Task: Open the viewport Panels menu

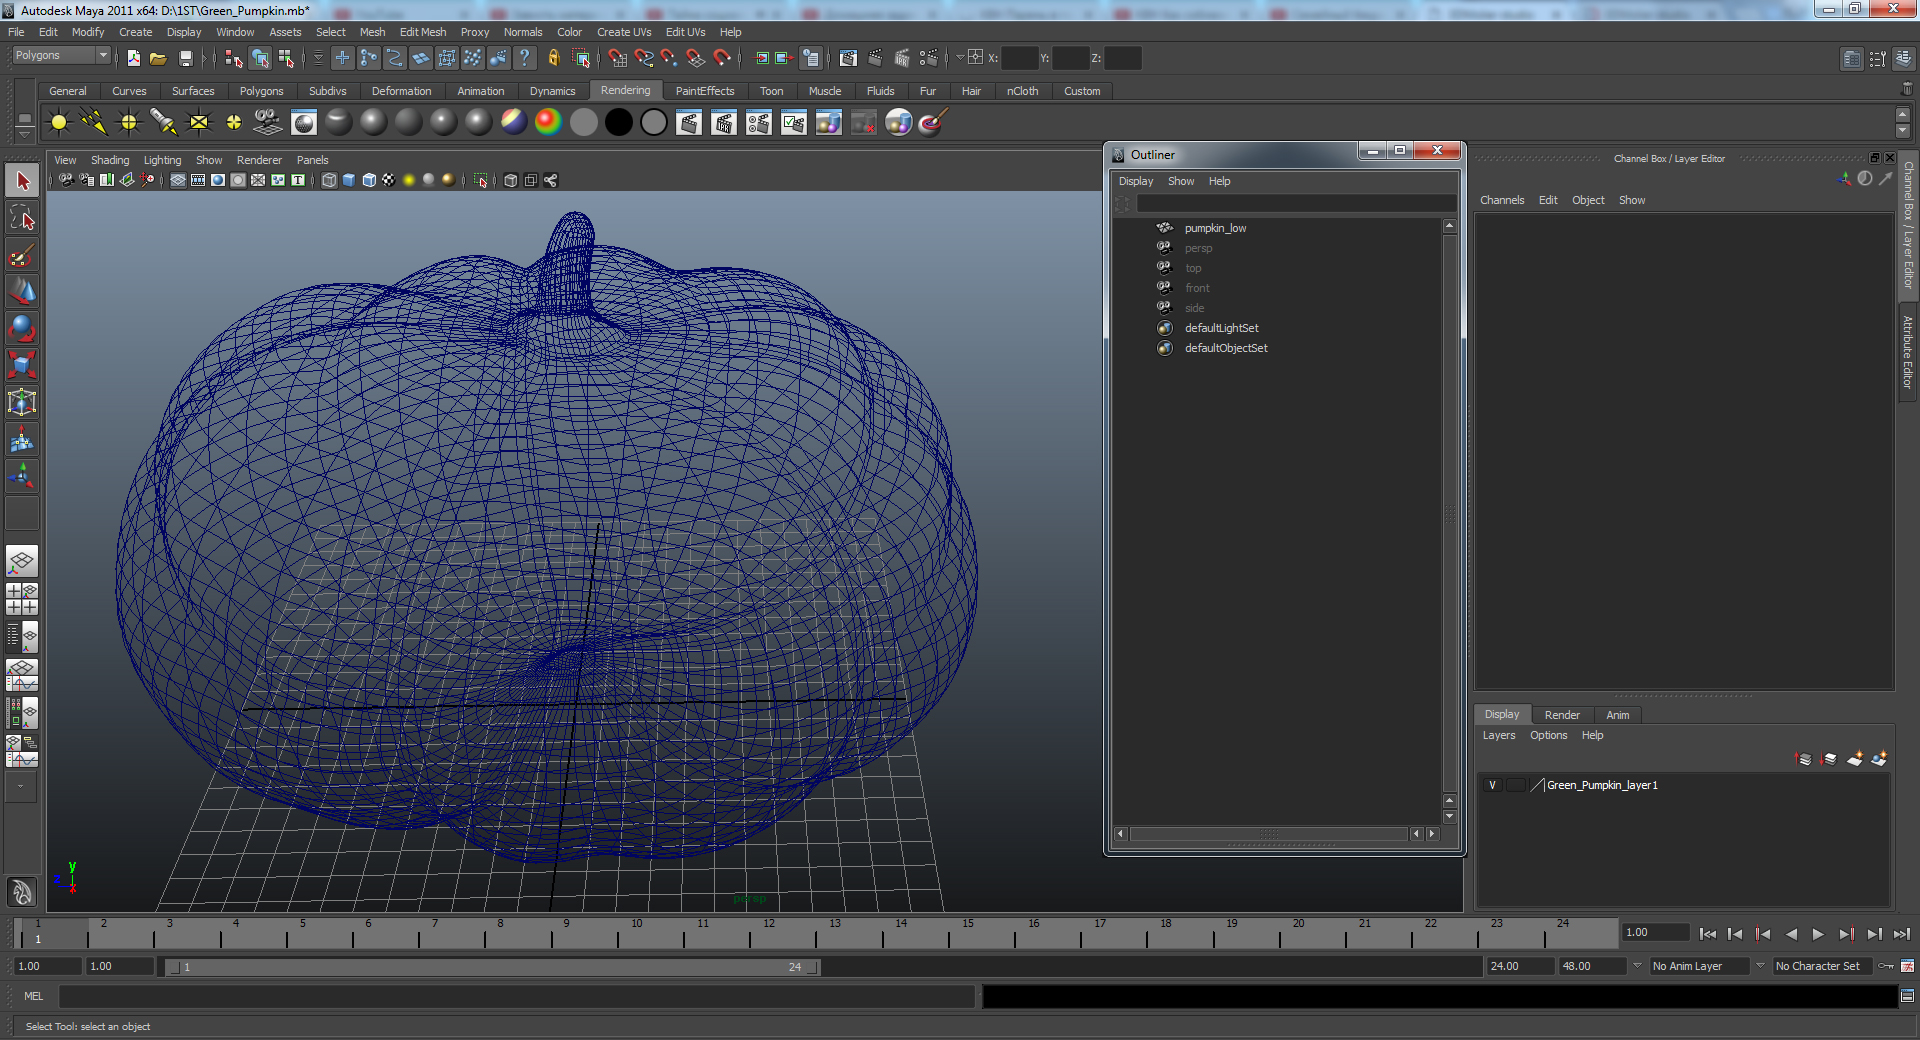Action: click(312, 160)
